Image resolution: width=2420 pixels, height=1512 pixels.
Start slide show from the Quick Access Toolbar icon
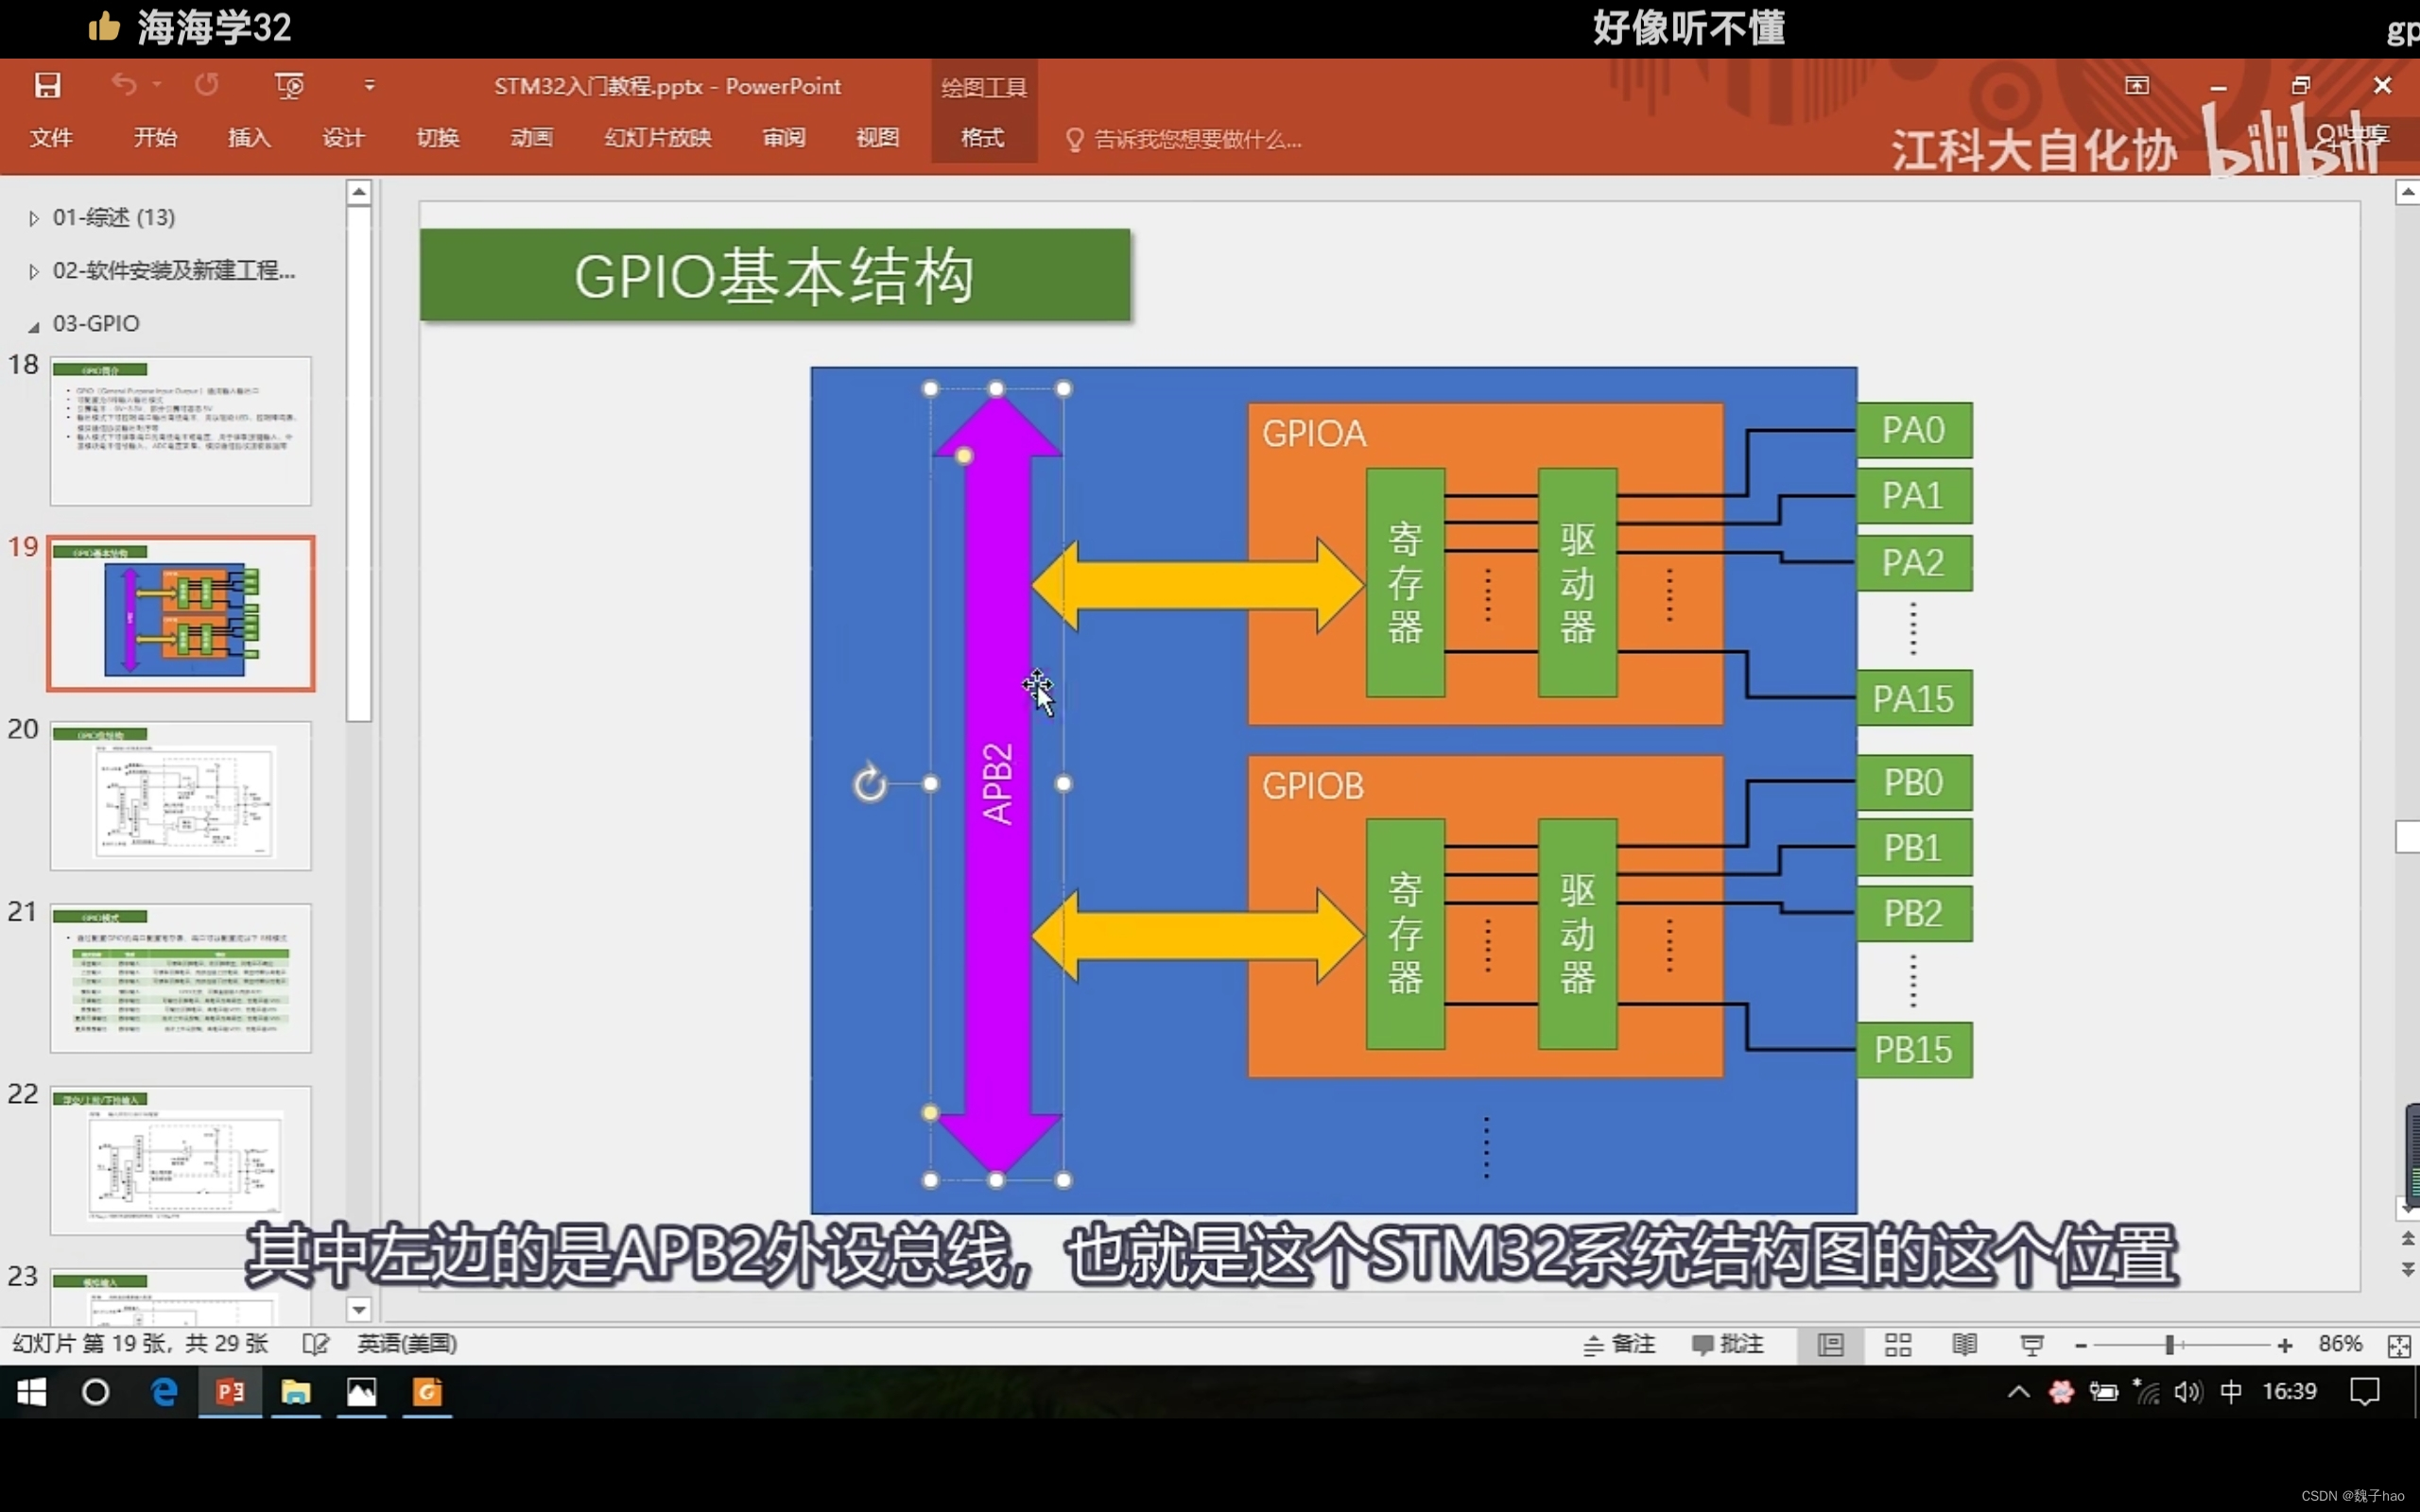pos(289,86)
